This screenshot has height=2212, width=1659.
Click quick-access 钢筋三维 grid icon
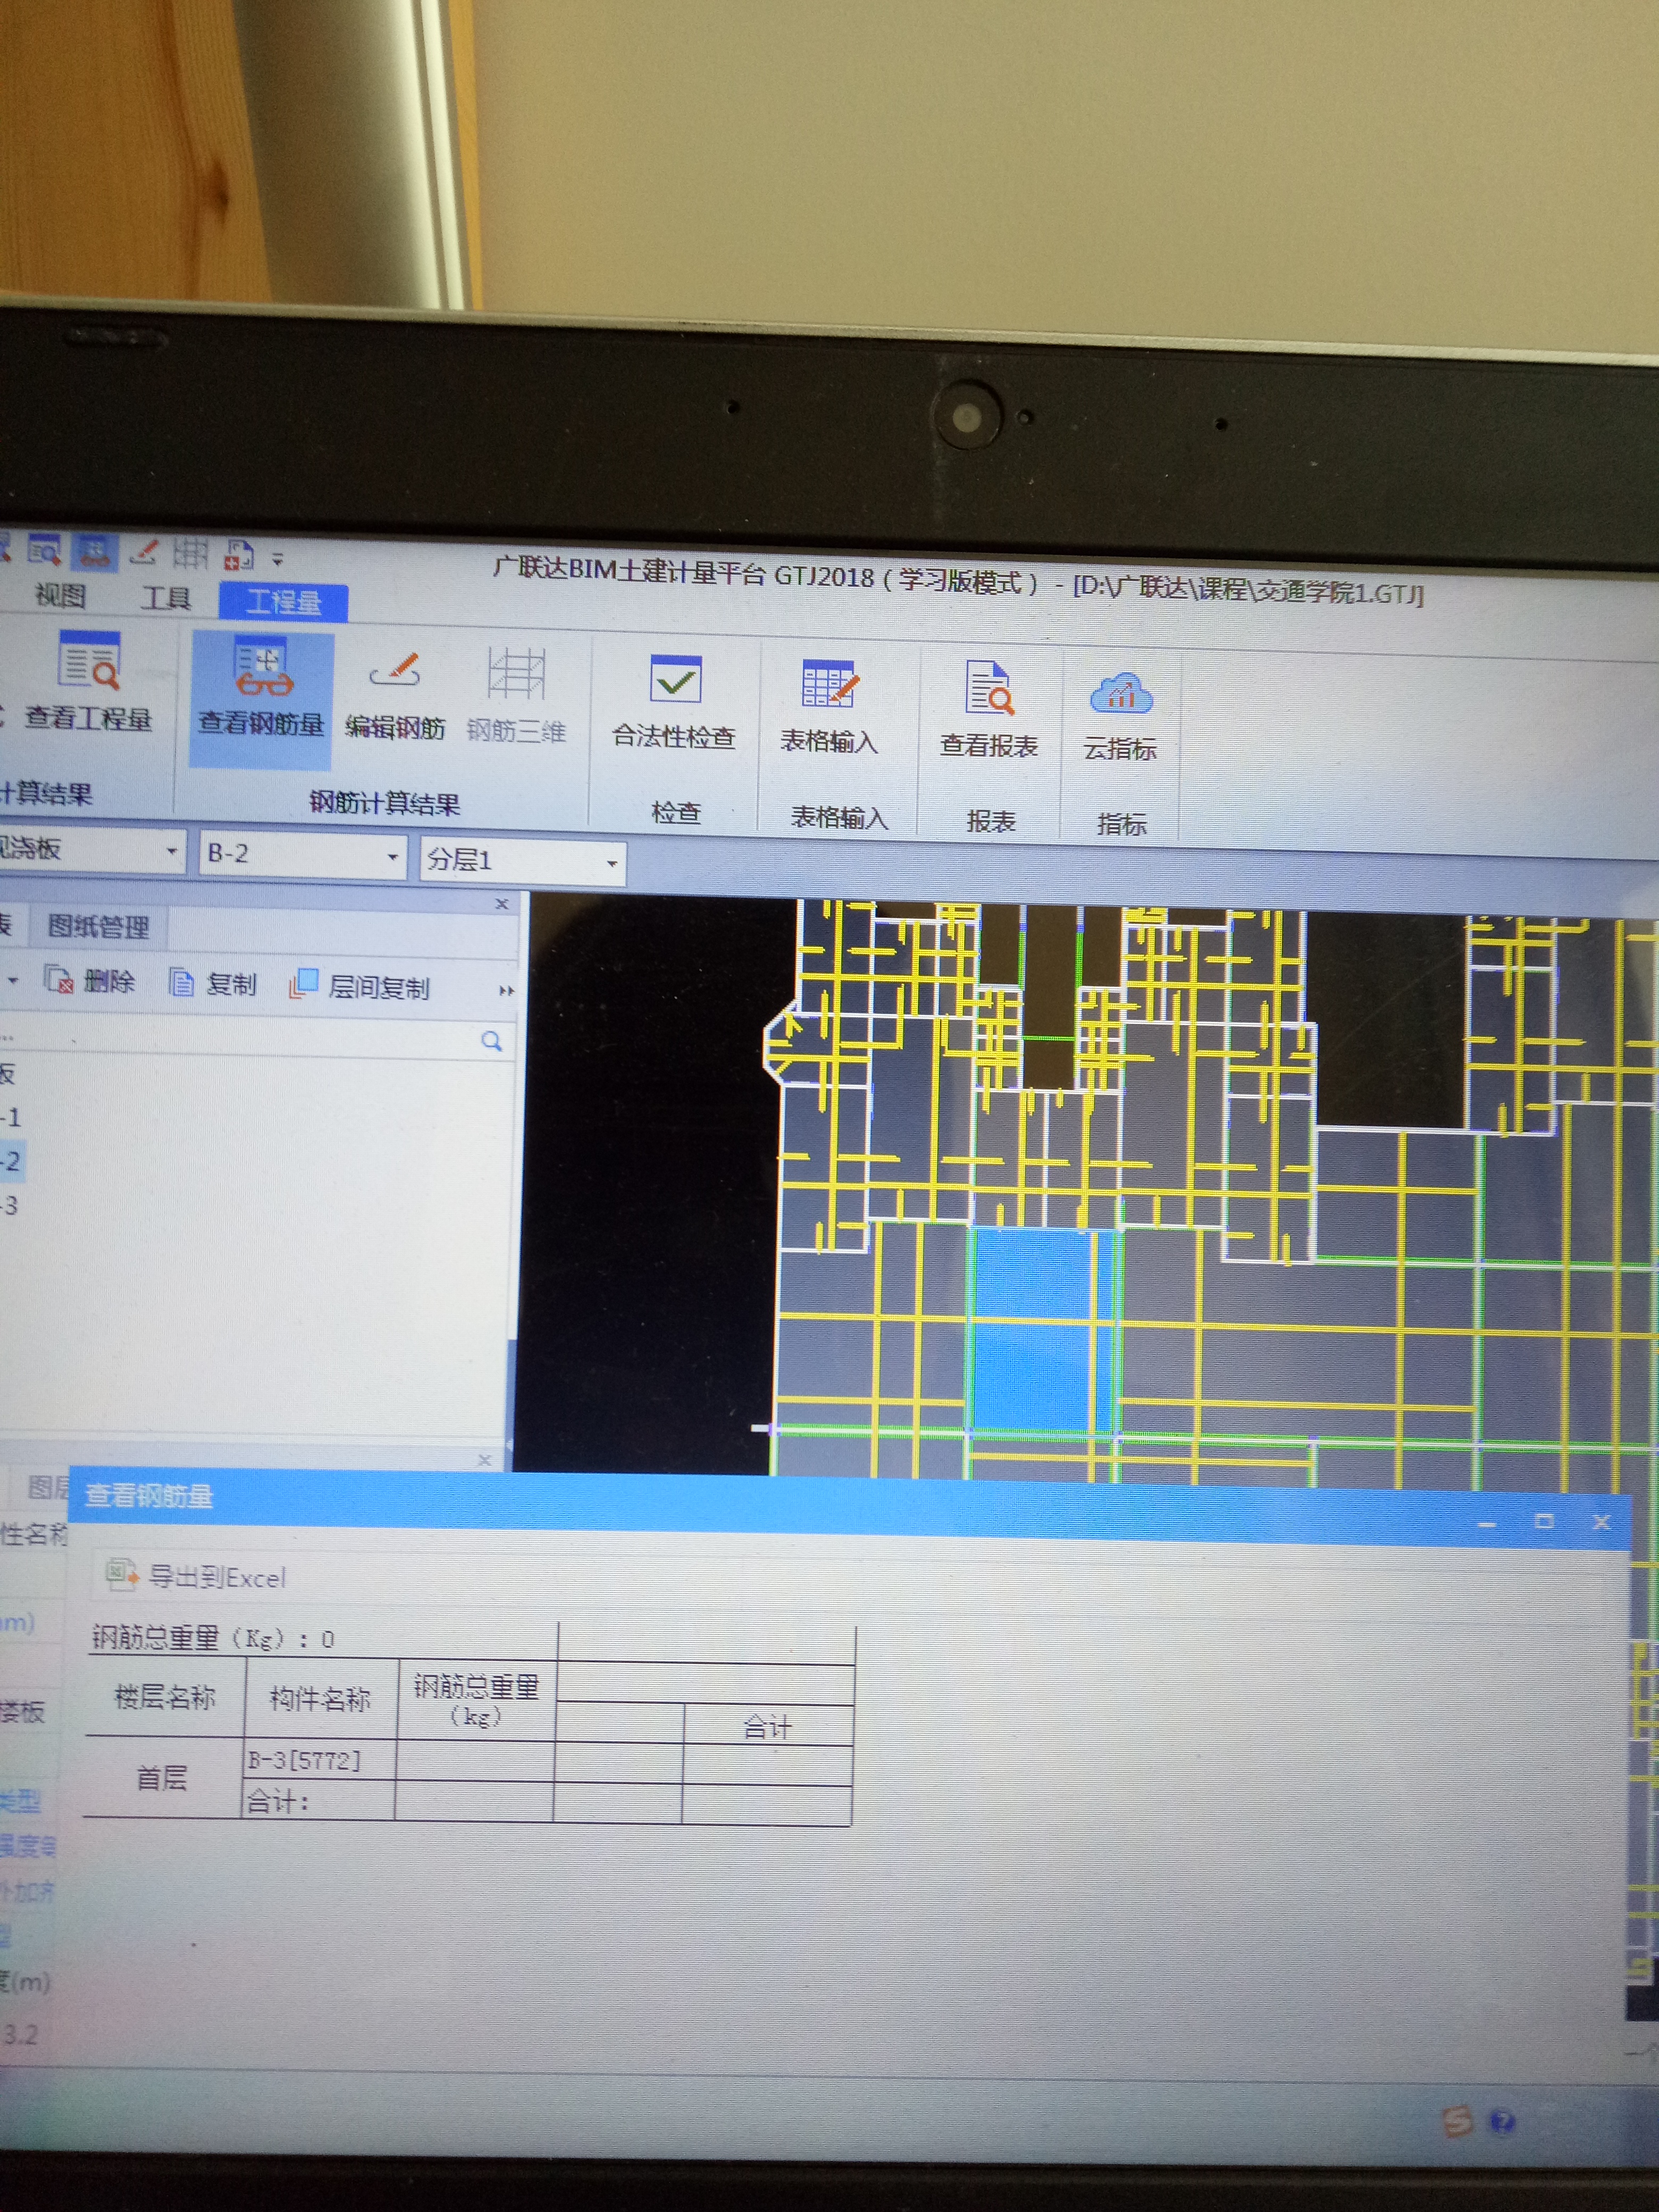point(191,553)
